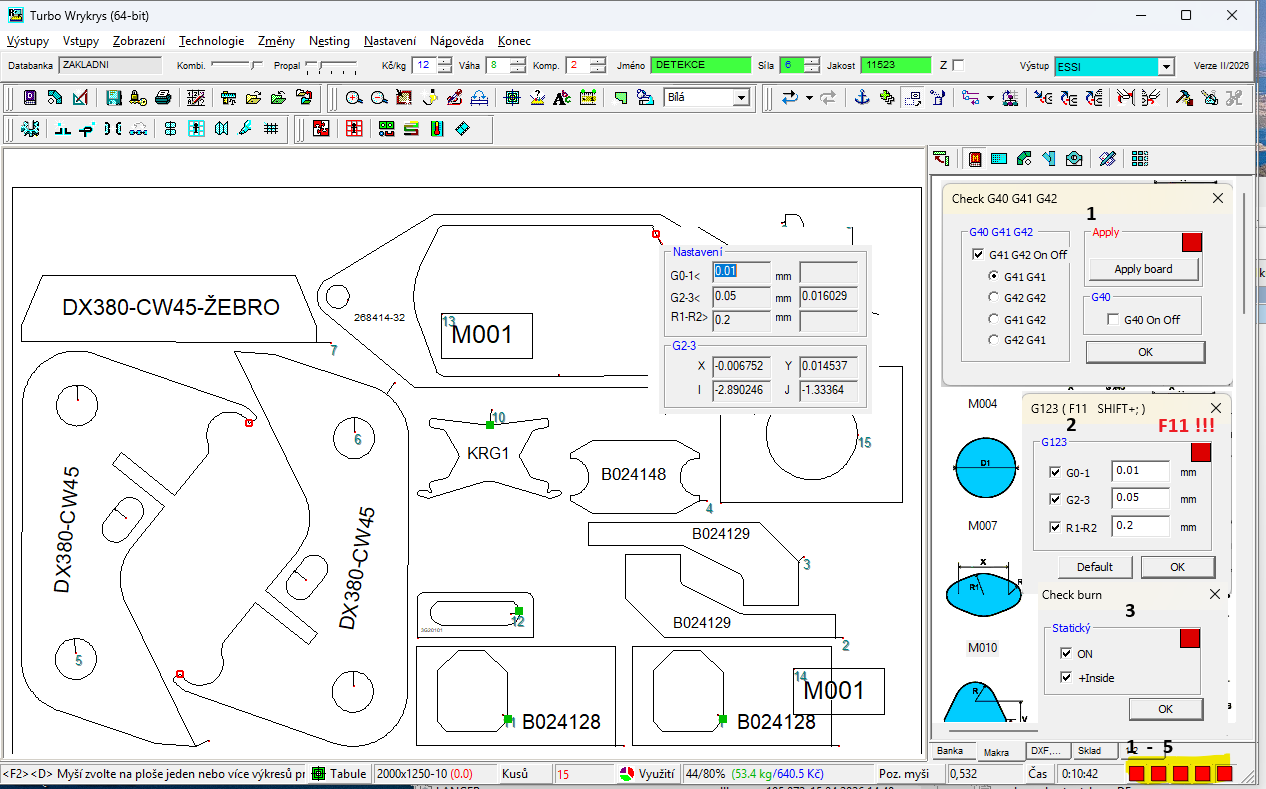Open the Bílá color dropdown
Viewport: 1266px width, 789px height.
(x=740, y=98)
